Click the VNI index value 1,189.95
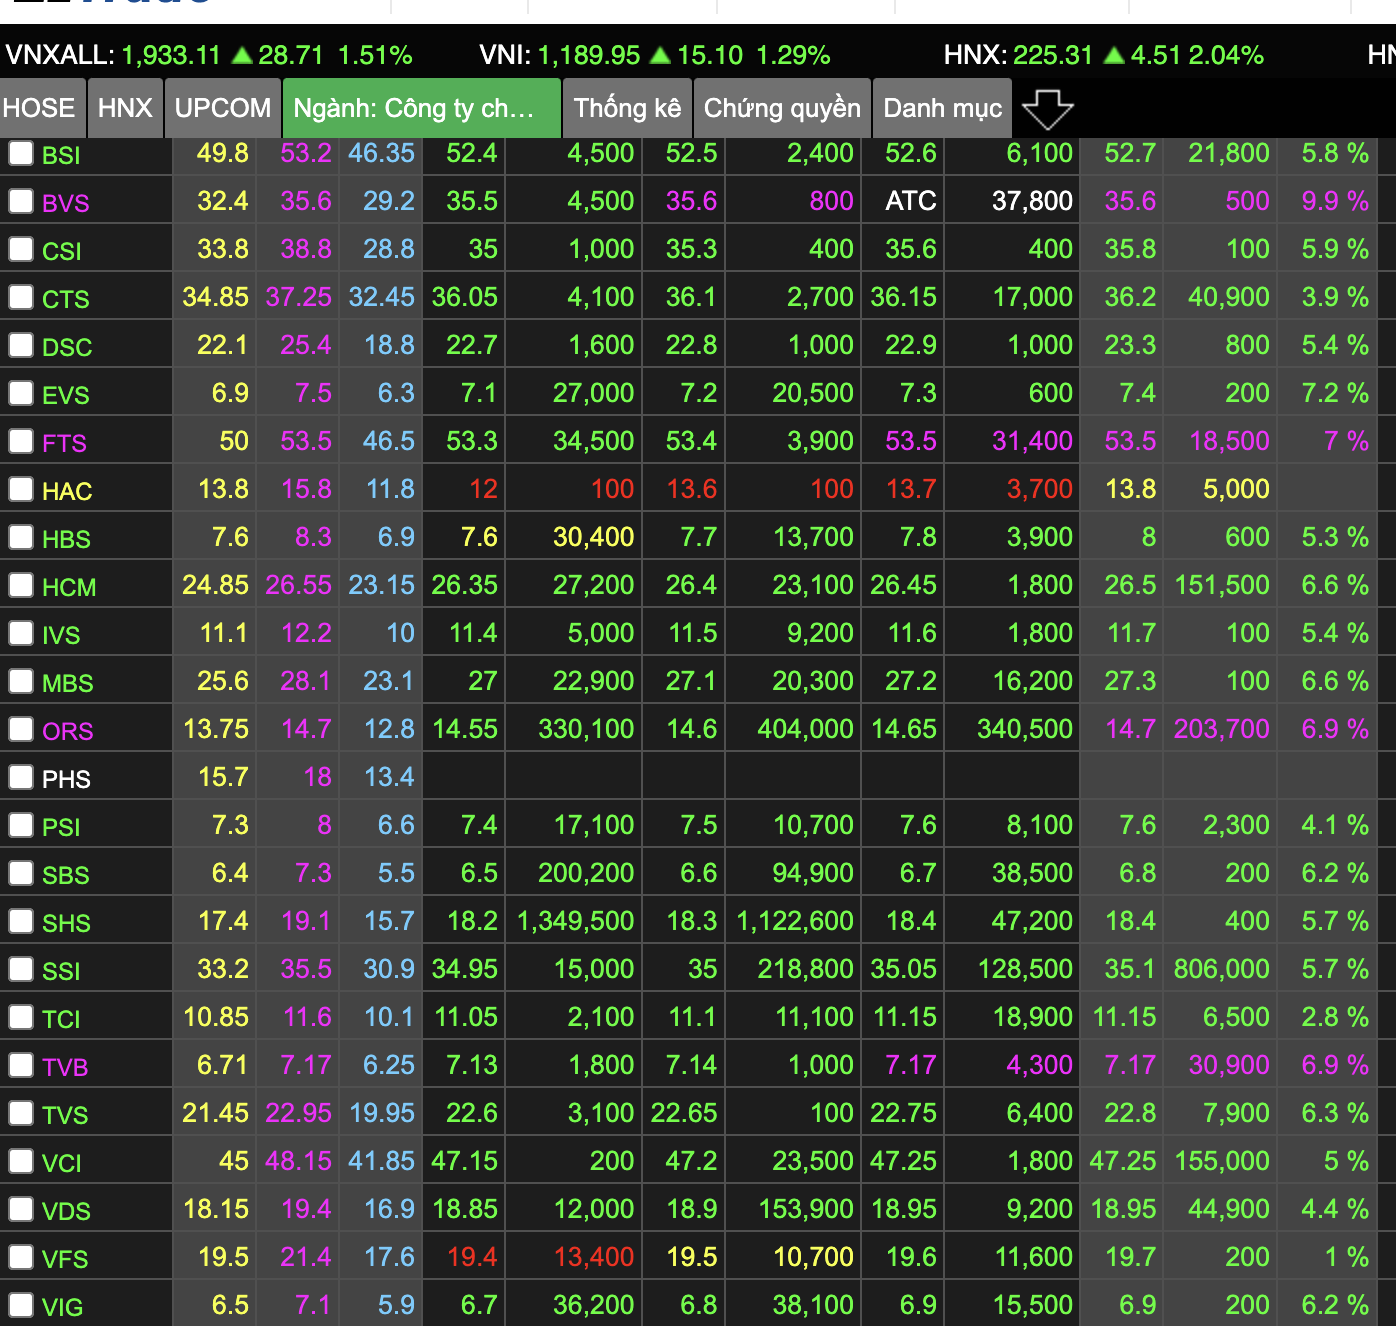1396x1328 pixels. pyautogui.click(x=589, y=55)
